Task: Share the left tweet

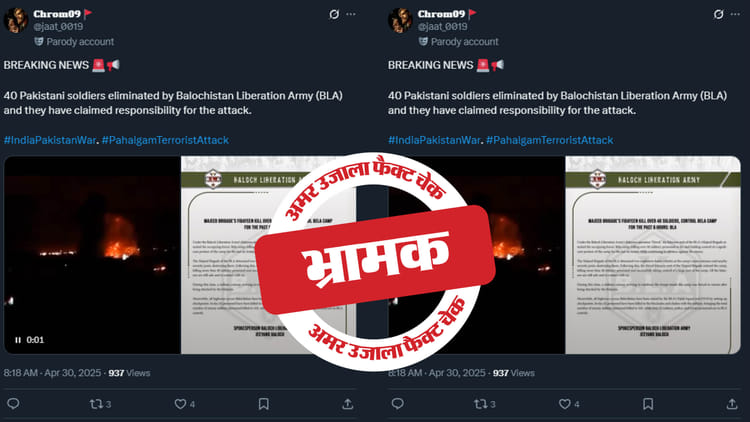Action: (348, 404)
